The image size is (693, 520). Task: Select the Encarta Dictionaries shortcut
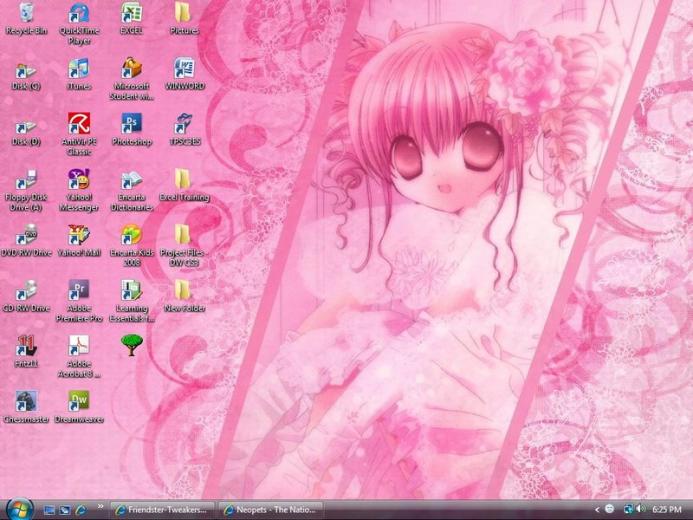click(x=131, y=190)
